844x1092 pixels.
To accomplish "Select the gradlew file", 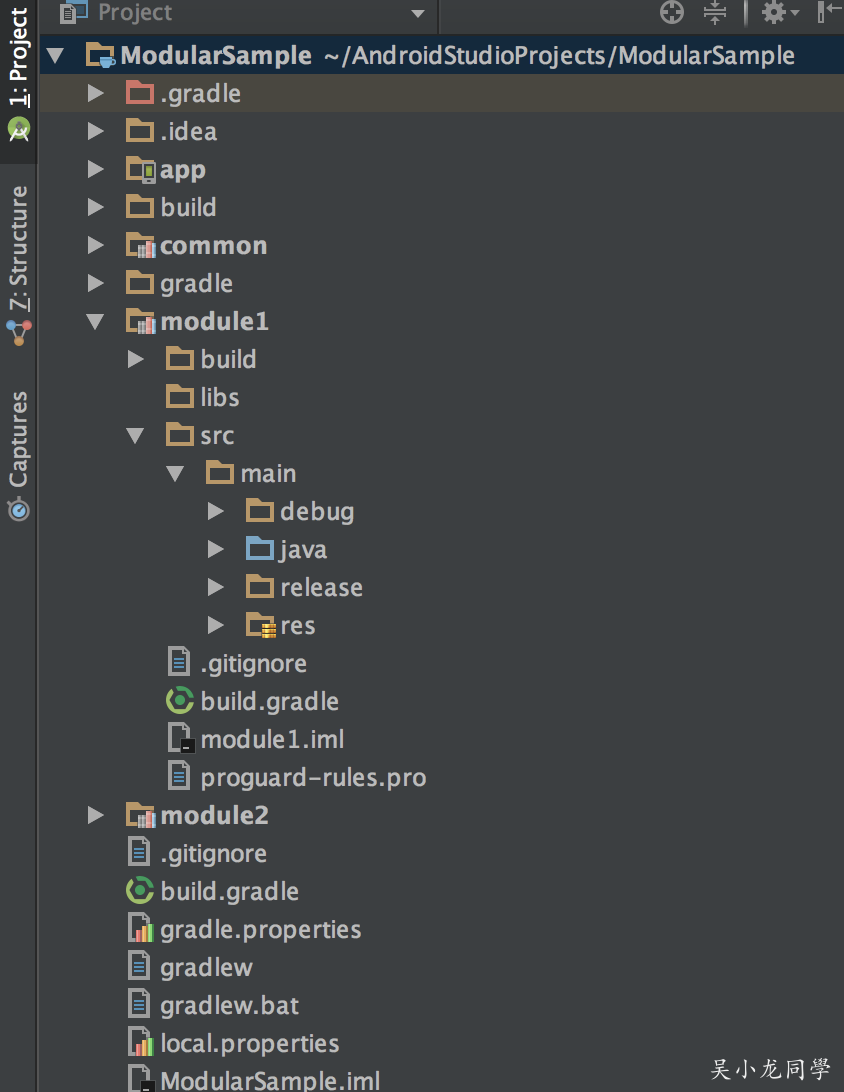I will (x=206, y=967).
